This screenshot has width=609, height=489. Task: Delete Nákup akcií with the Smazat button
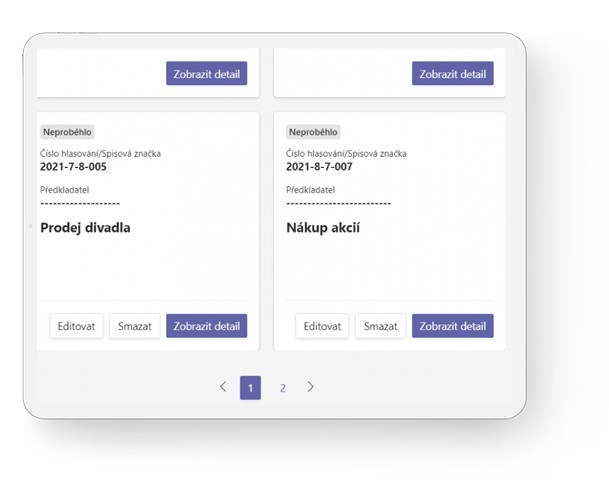(380, 326)
